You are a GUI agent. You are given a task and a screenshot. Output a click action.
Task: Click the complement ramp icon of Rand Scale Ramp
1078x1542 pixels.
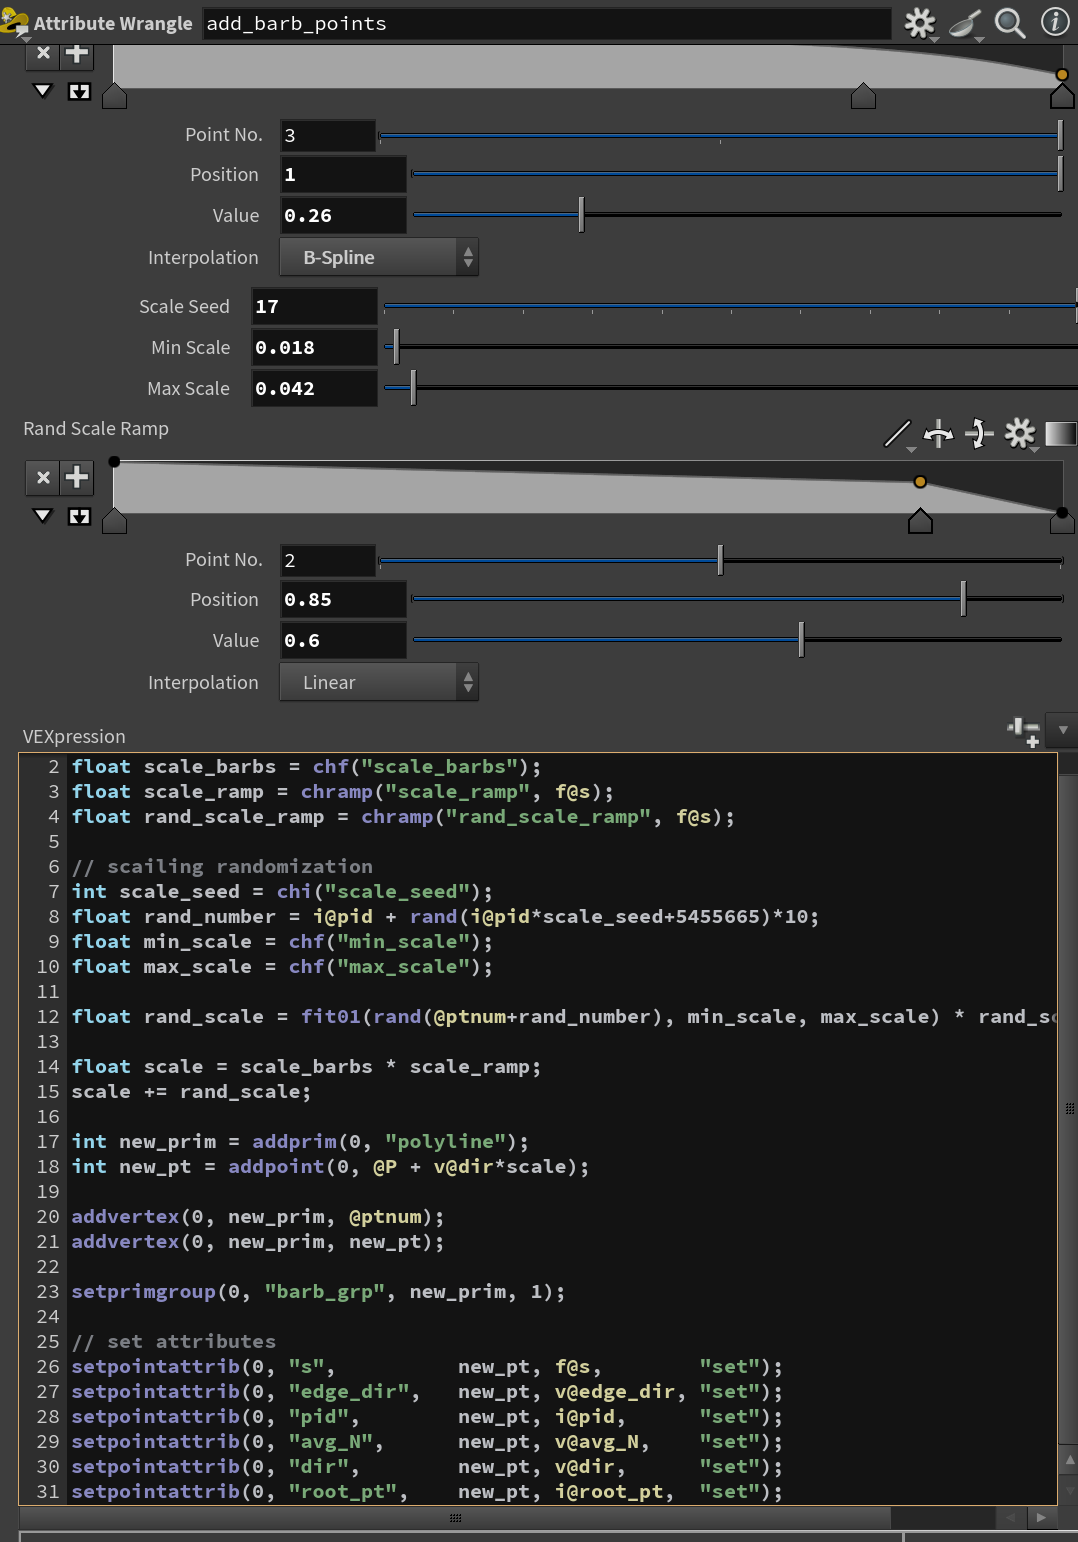coord(979,433)
